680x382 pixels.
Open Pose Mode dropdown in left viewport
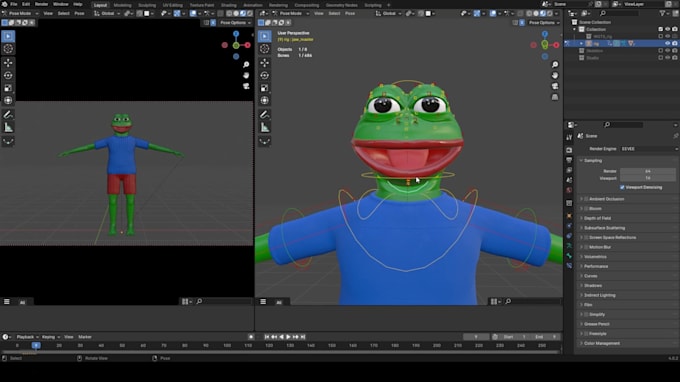click(20, 13)
